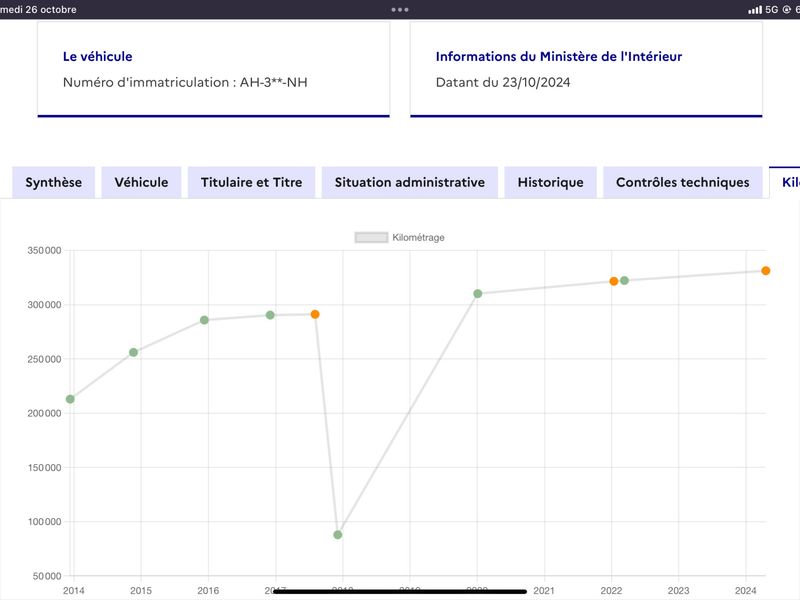The image size is (800, 600).
Task: Select the last orange point at 2024
Action: coord(766,271)
